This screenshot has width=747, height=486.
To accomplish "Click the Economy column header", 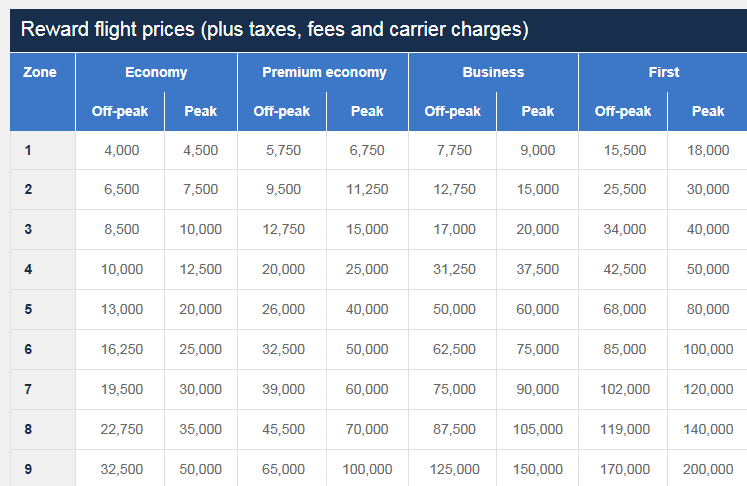I will point(156,72).
